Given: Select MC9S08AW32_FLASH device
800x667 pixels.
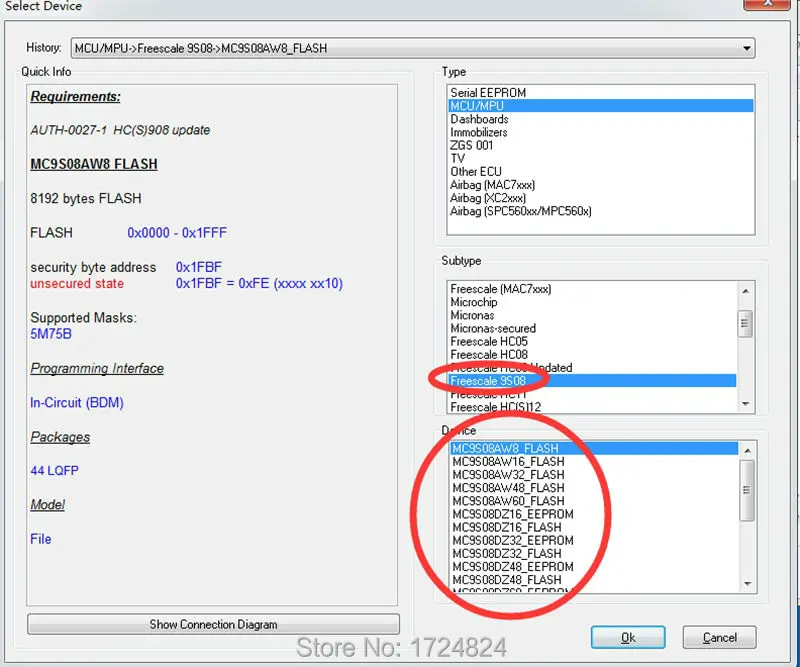Looking at the screenshot, I should click(x=594, y=475).
